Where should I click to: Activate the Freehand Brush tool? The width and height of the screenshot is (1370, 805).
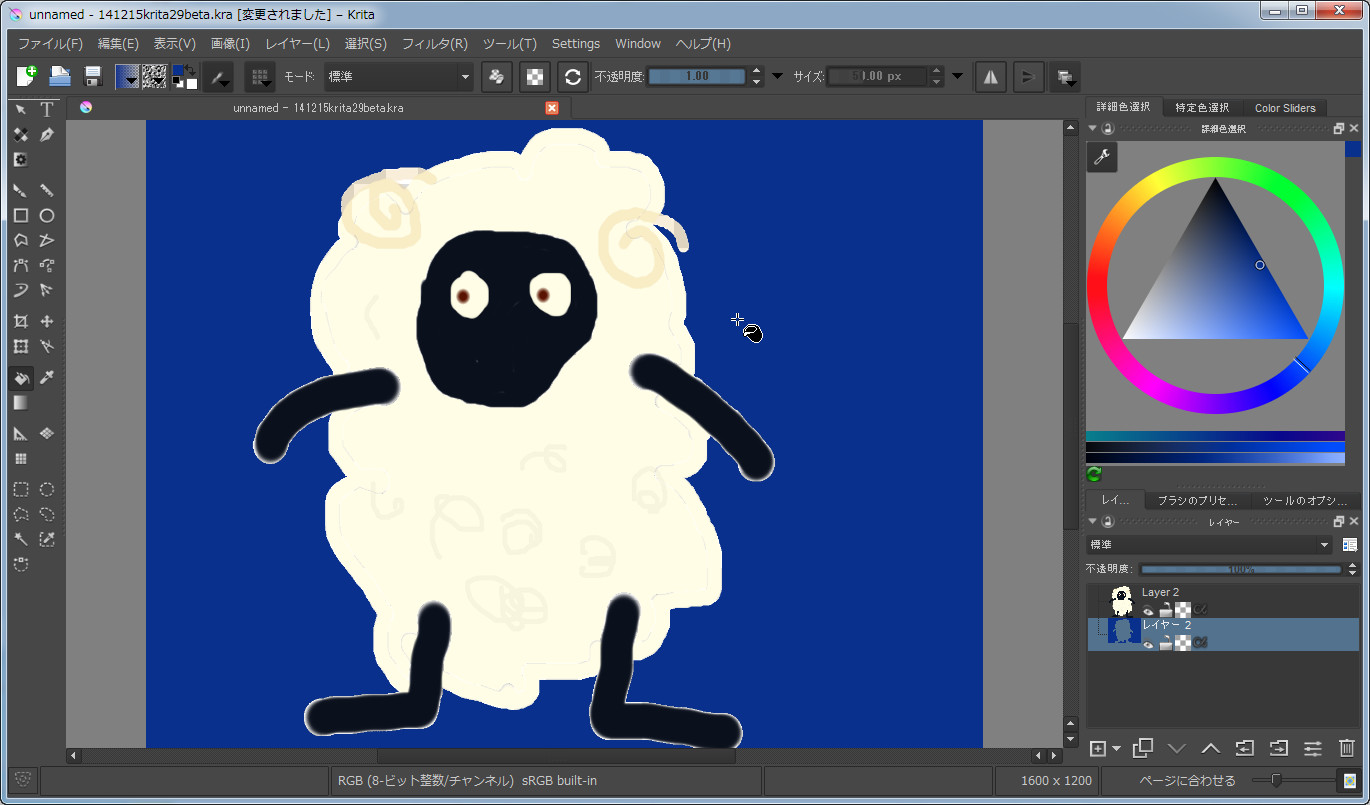(20, 190)
